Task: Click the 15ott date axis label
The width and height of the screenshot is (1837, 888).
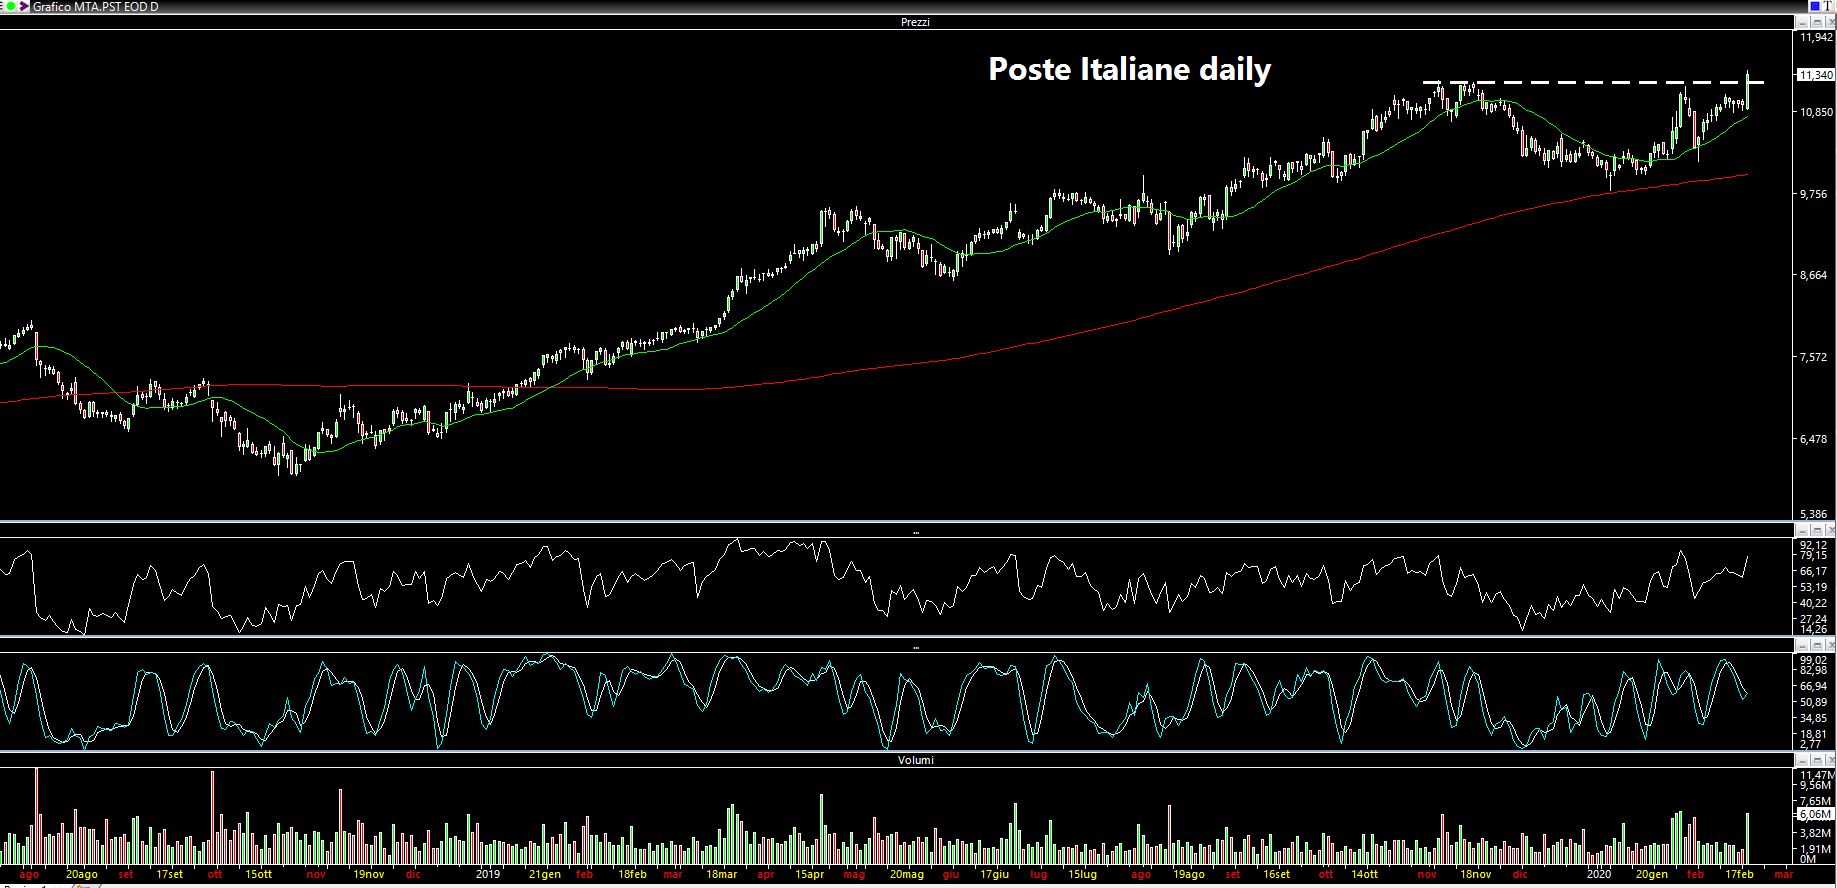Action: click(258, 874)
